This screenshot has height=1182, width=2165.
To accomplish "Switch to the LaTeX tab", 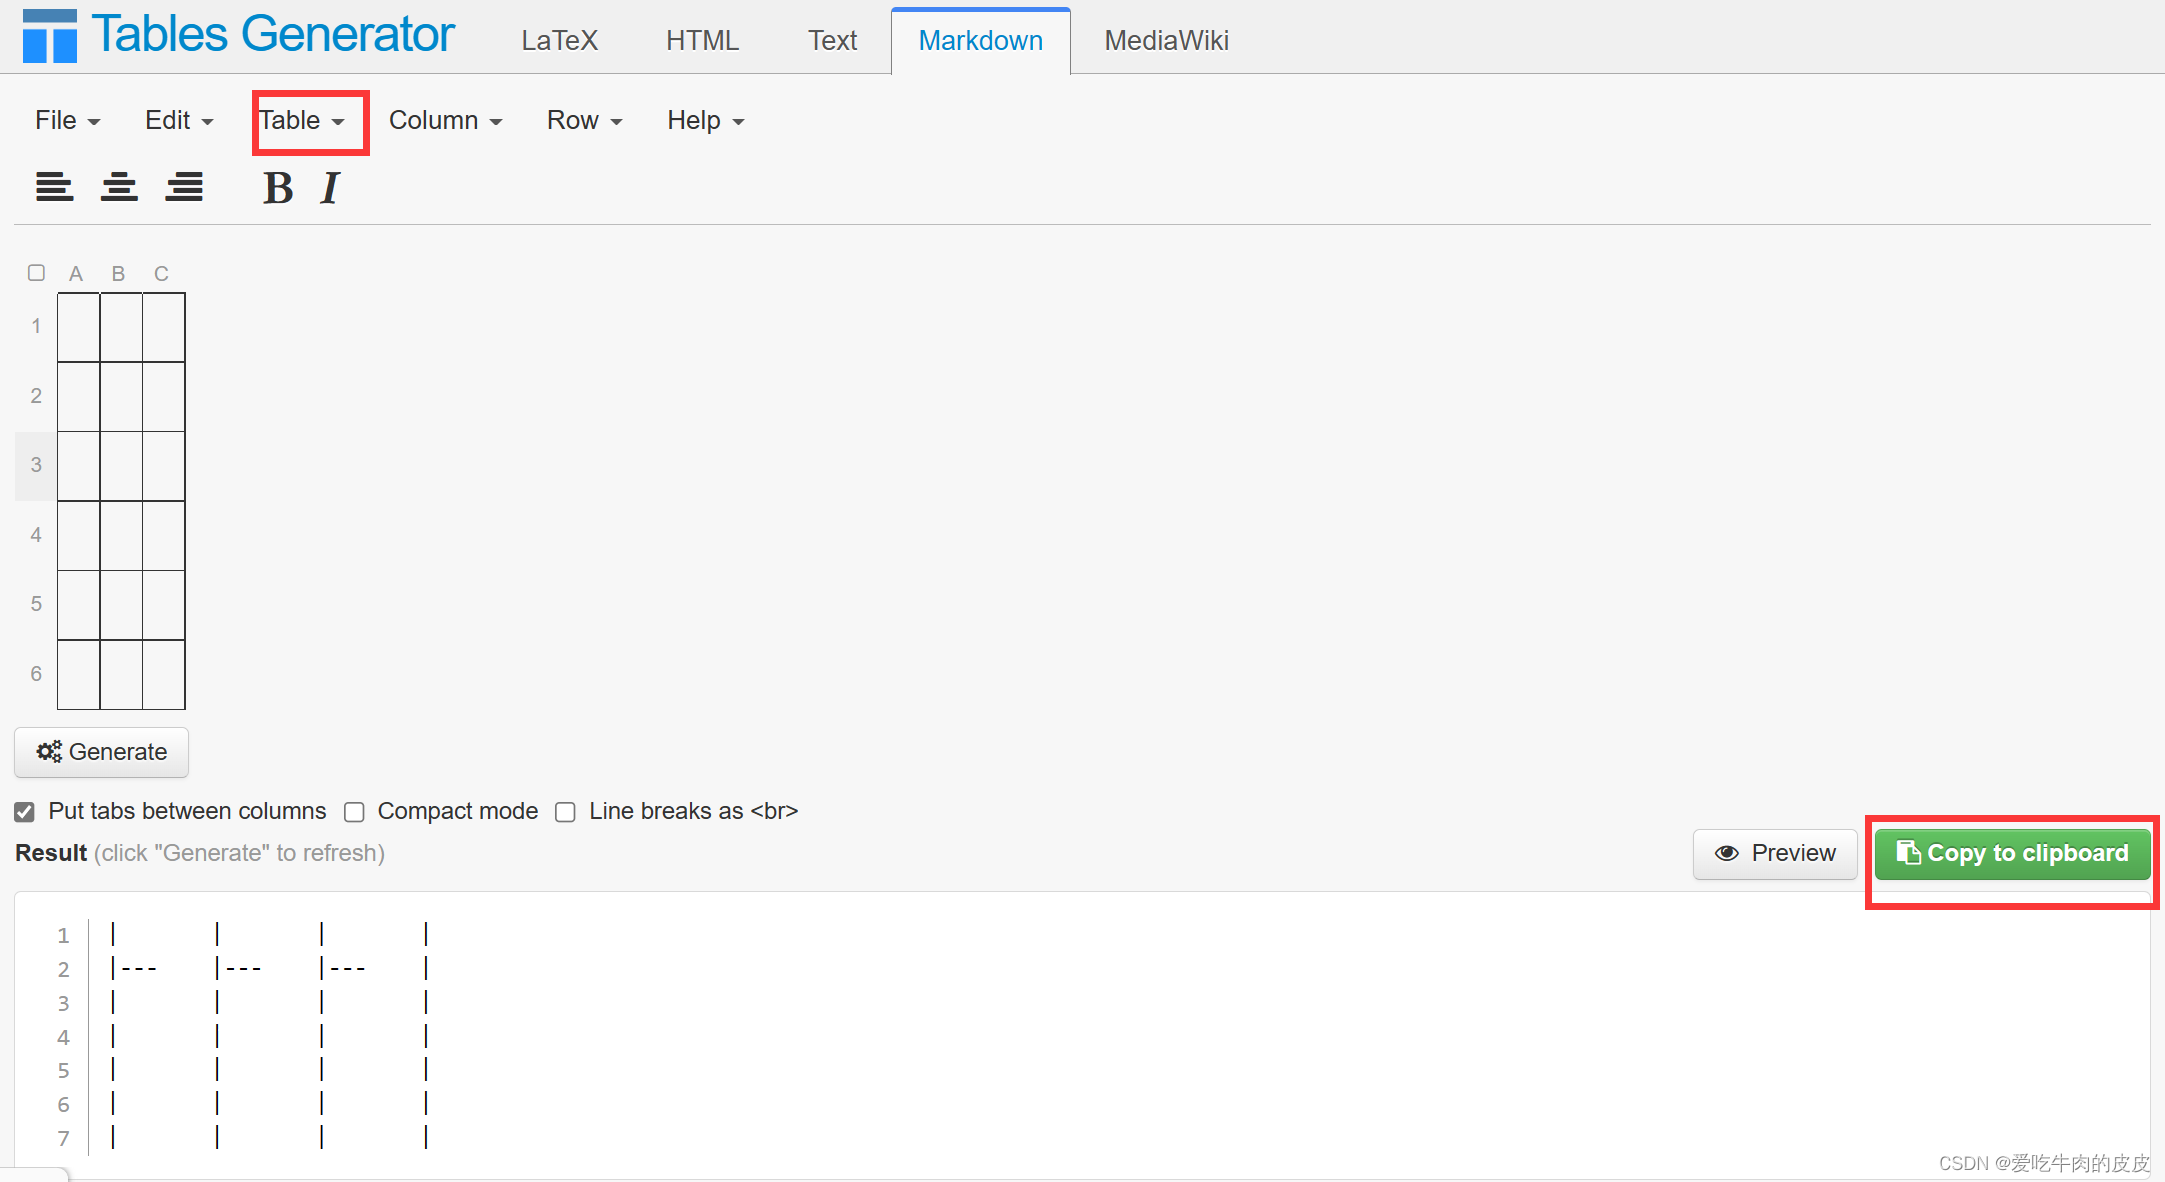I will click(x=559, y=41).
